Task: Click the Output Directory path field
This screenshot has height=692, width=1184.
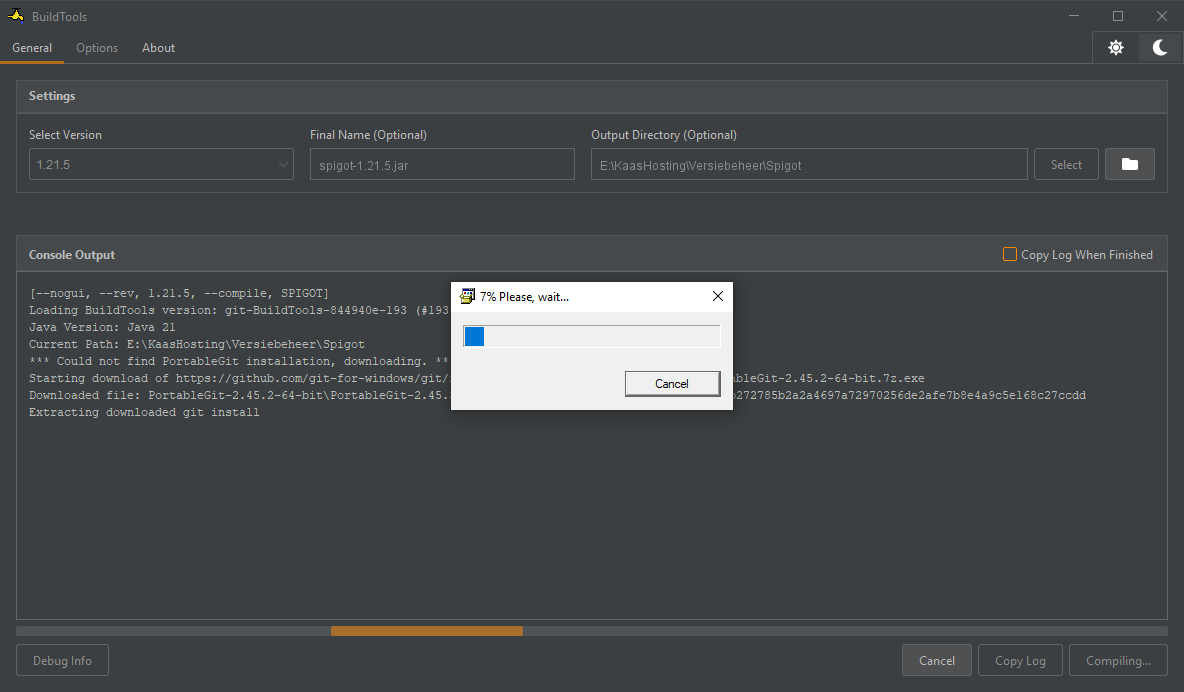Action: [x=809, y=165]
